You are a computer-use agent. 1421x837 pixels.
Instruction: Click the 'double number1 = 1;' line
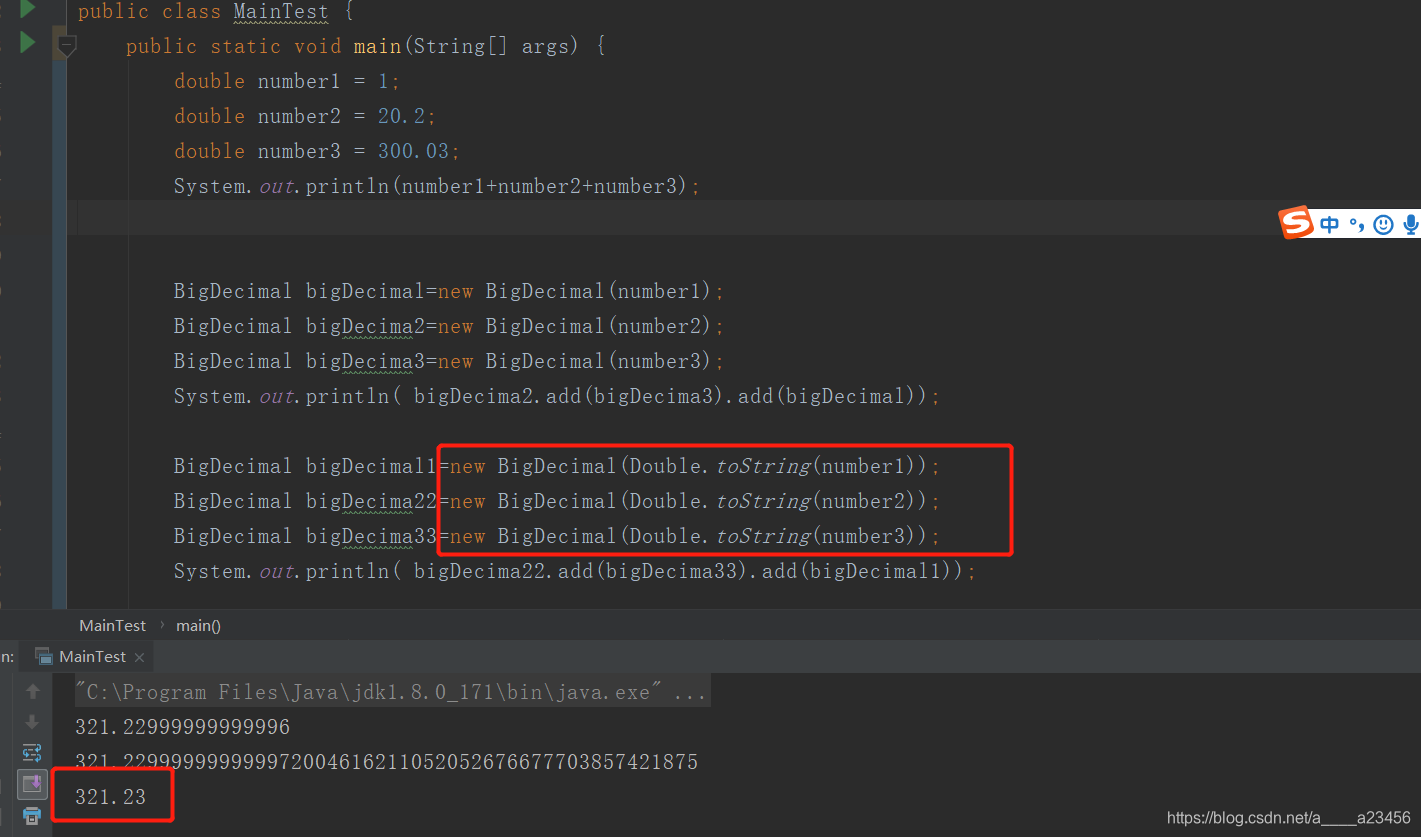tap(287, 81)
